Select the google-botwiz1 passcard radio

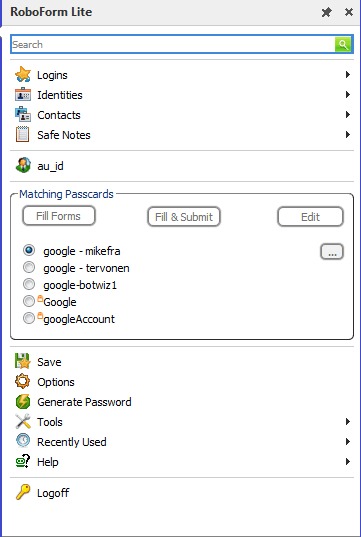coord(29,284)
